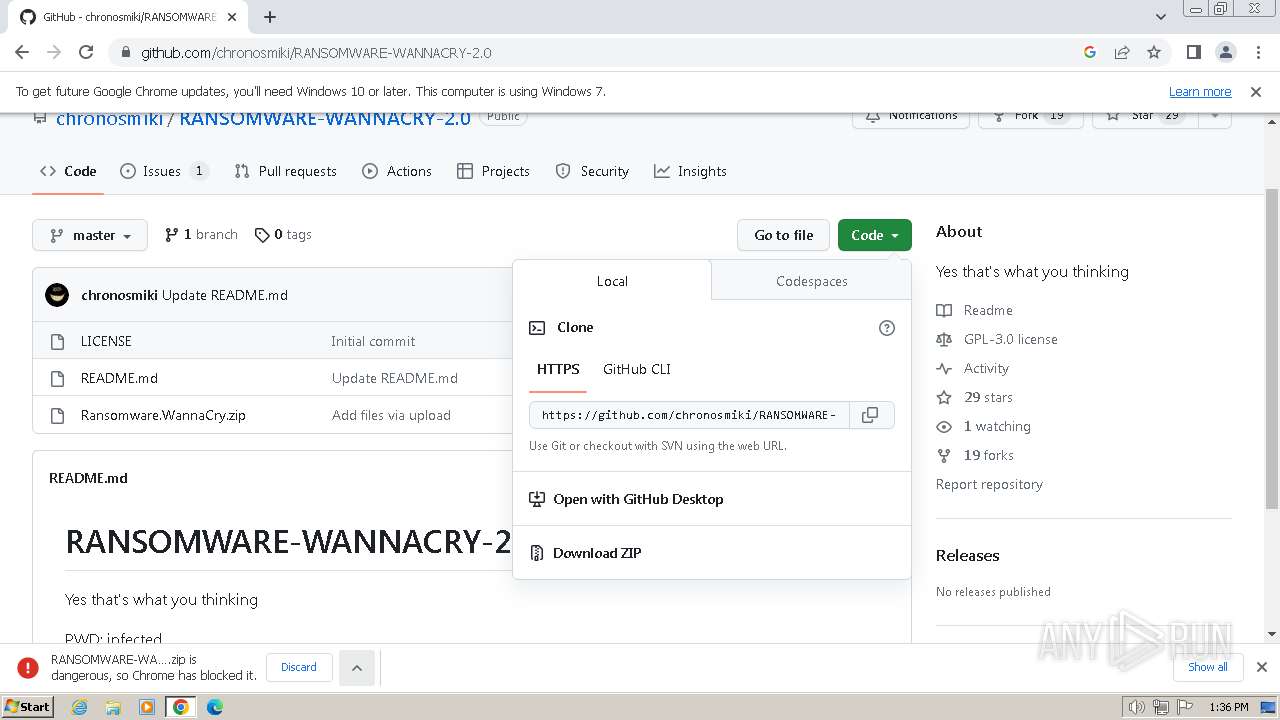Open the Security repository tab
The height and width of the screenshot is (720, 1280).
click(x=592, y=171)
